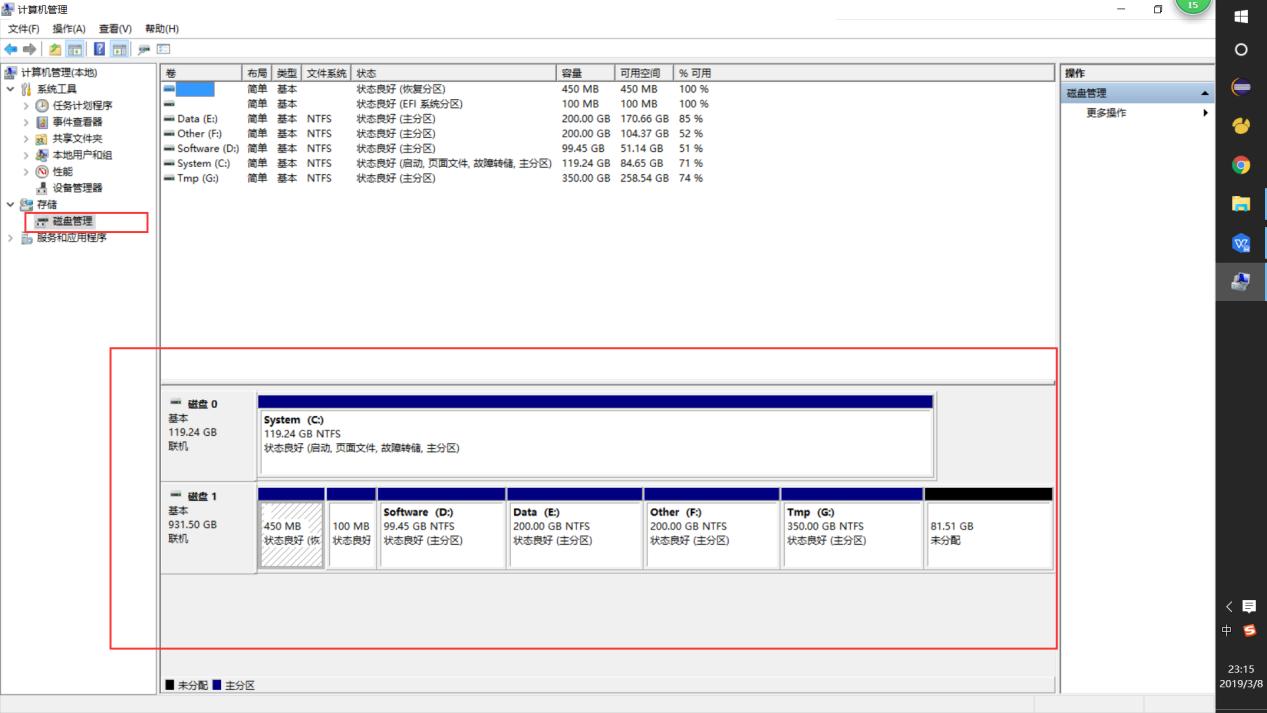The width and height of the screenshot is (1267, 713).
Task: Click the Forward arrow on the toolbar
Action: (x=27, y=48)
